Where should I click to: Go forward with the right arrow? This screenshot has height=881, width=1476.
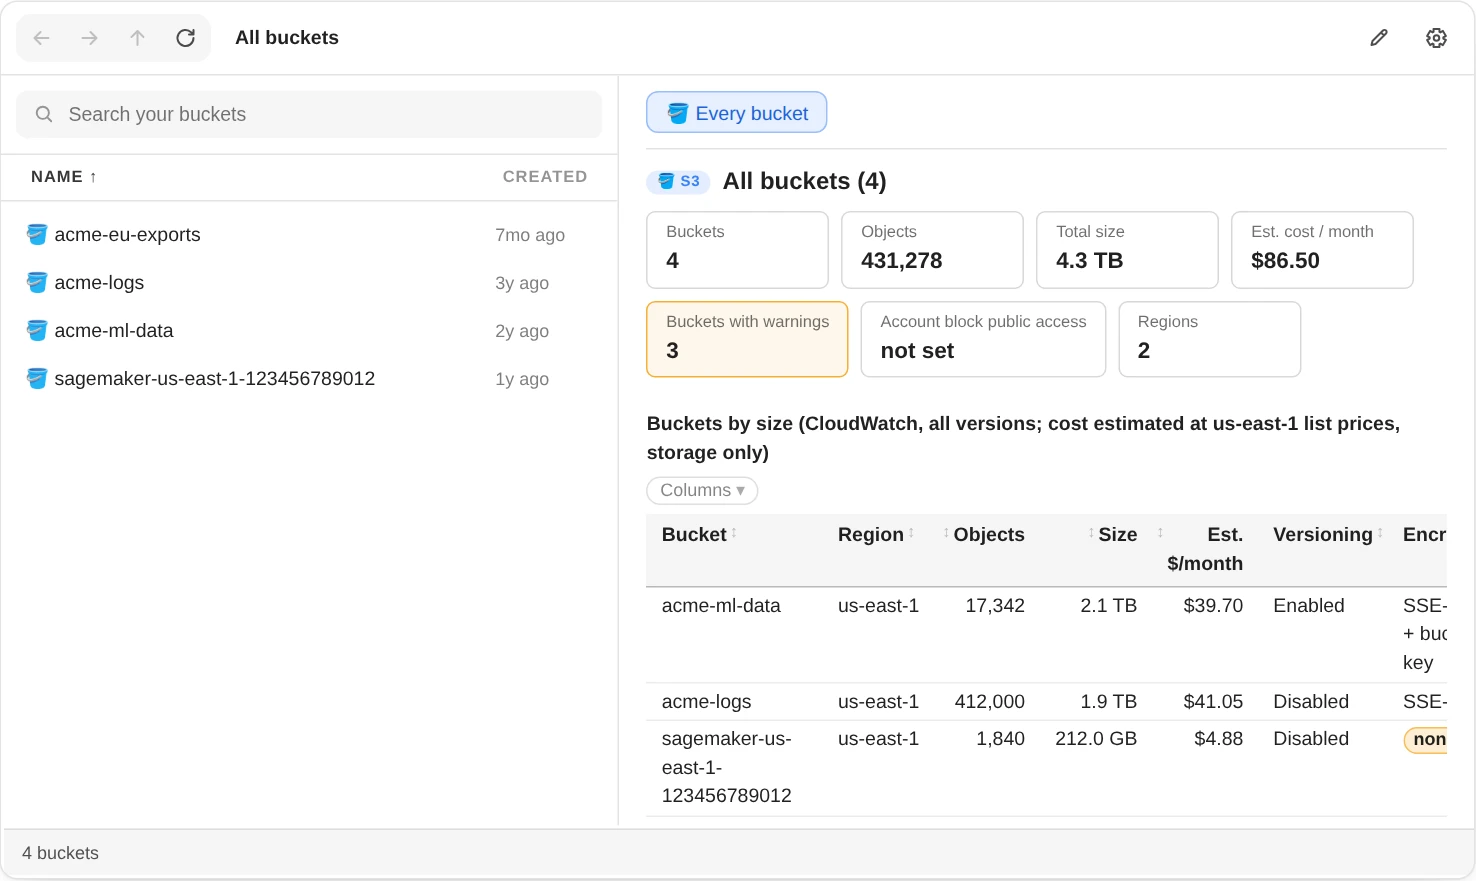pyautogui.click(x=90, y=38)
